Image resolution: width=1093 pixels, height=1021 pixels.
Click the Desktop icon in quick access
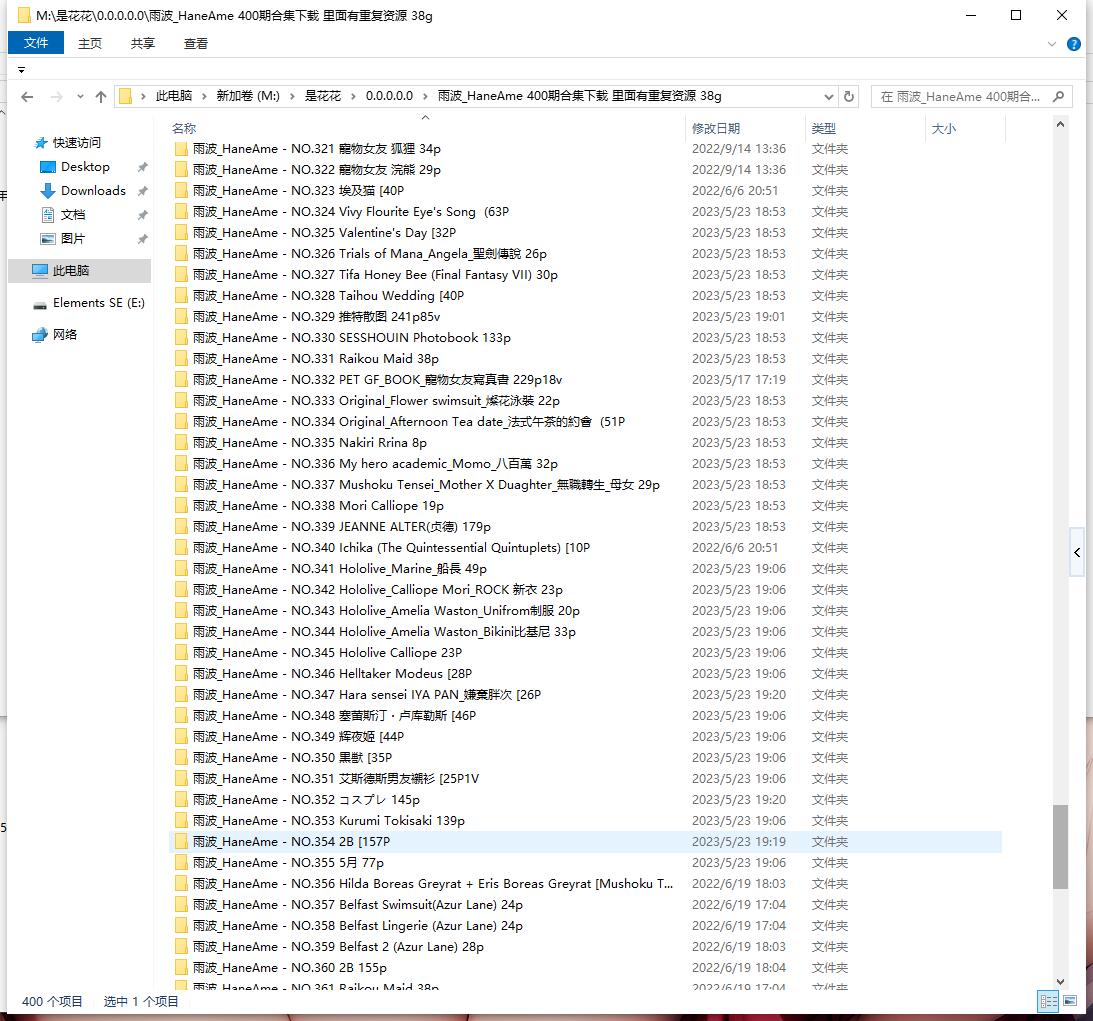coord(47,167)
